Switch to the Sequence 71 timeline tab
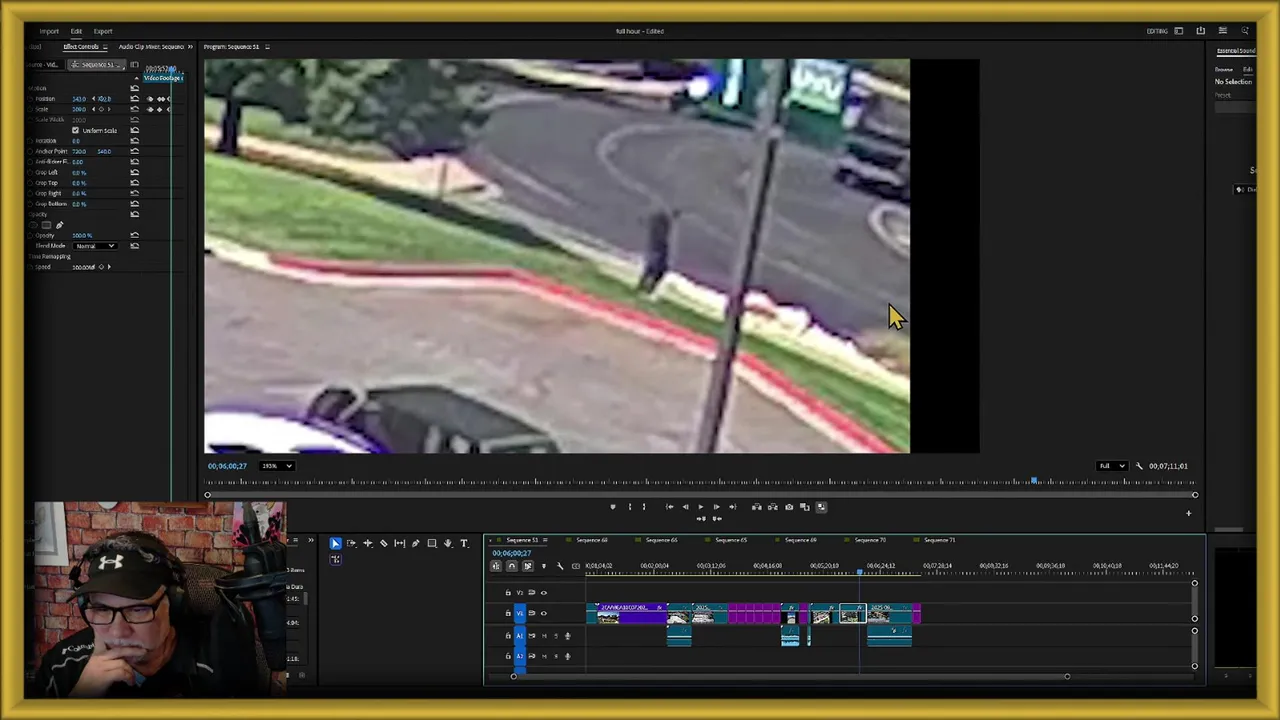 [939, 540]
